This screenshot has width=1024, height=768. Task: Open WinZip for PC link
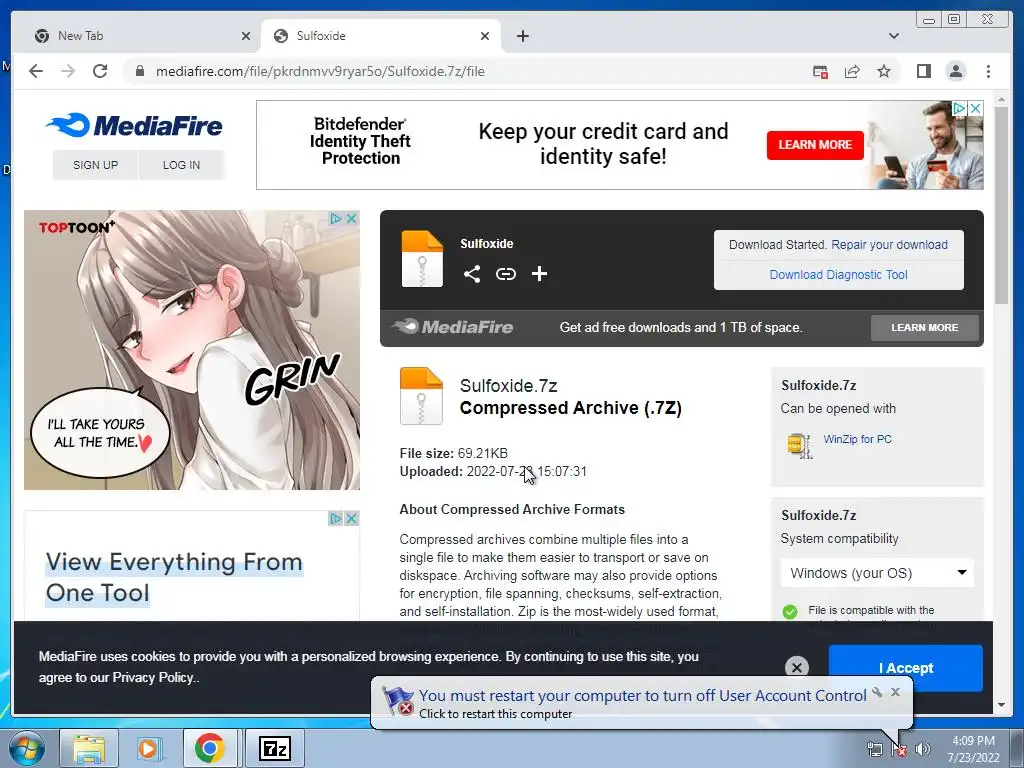[857, 440]
